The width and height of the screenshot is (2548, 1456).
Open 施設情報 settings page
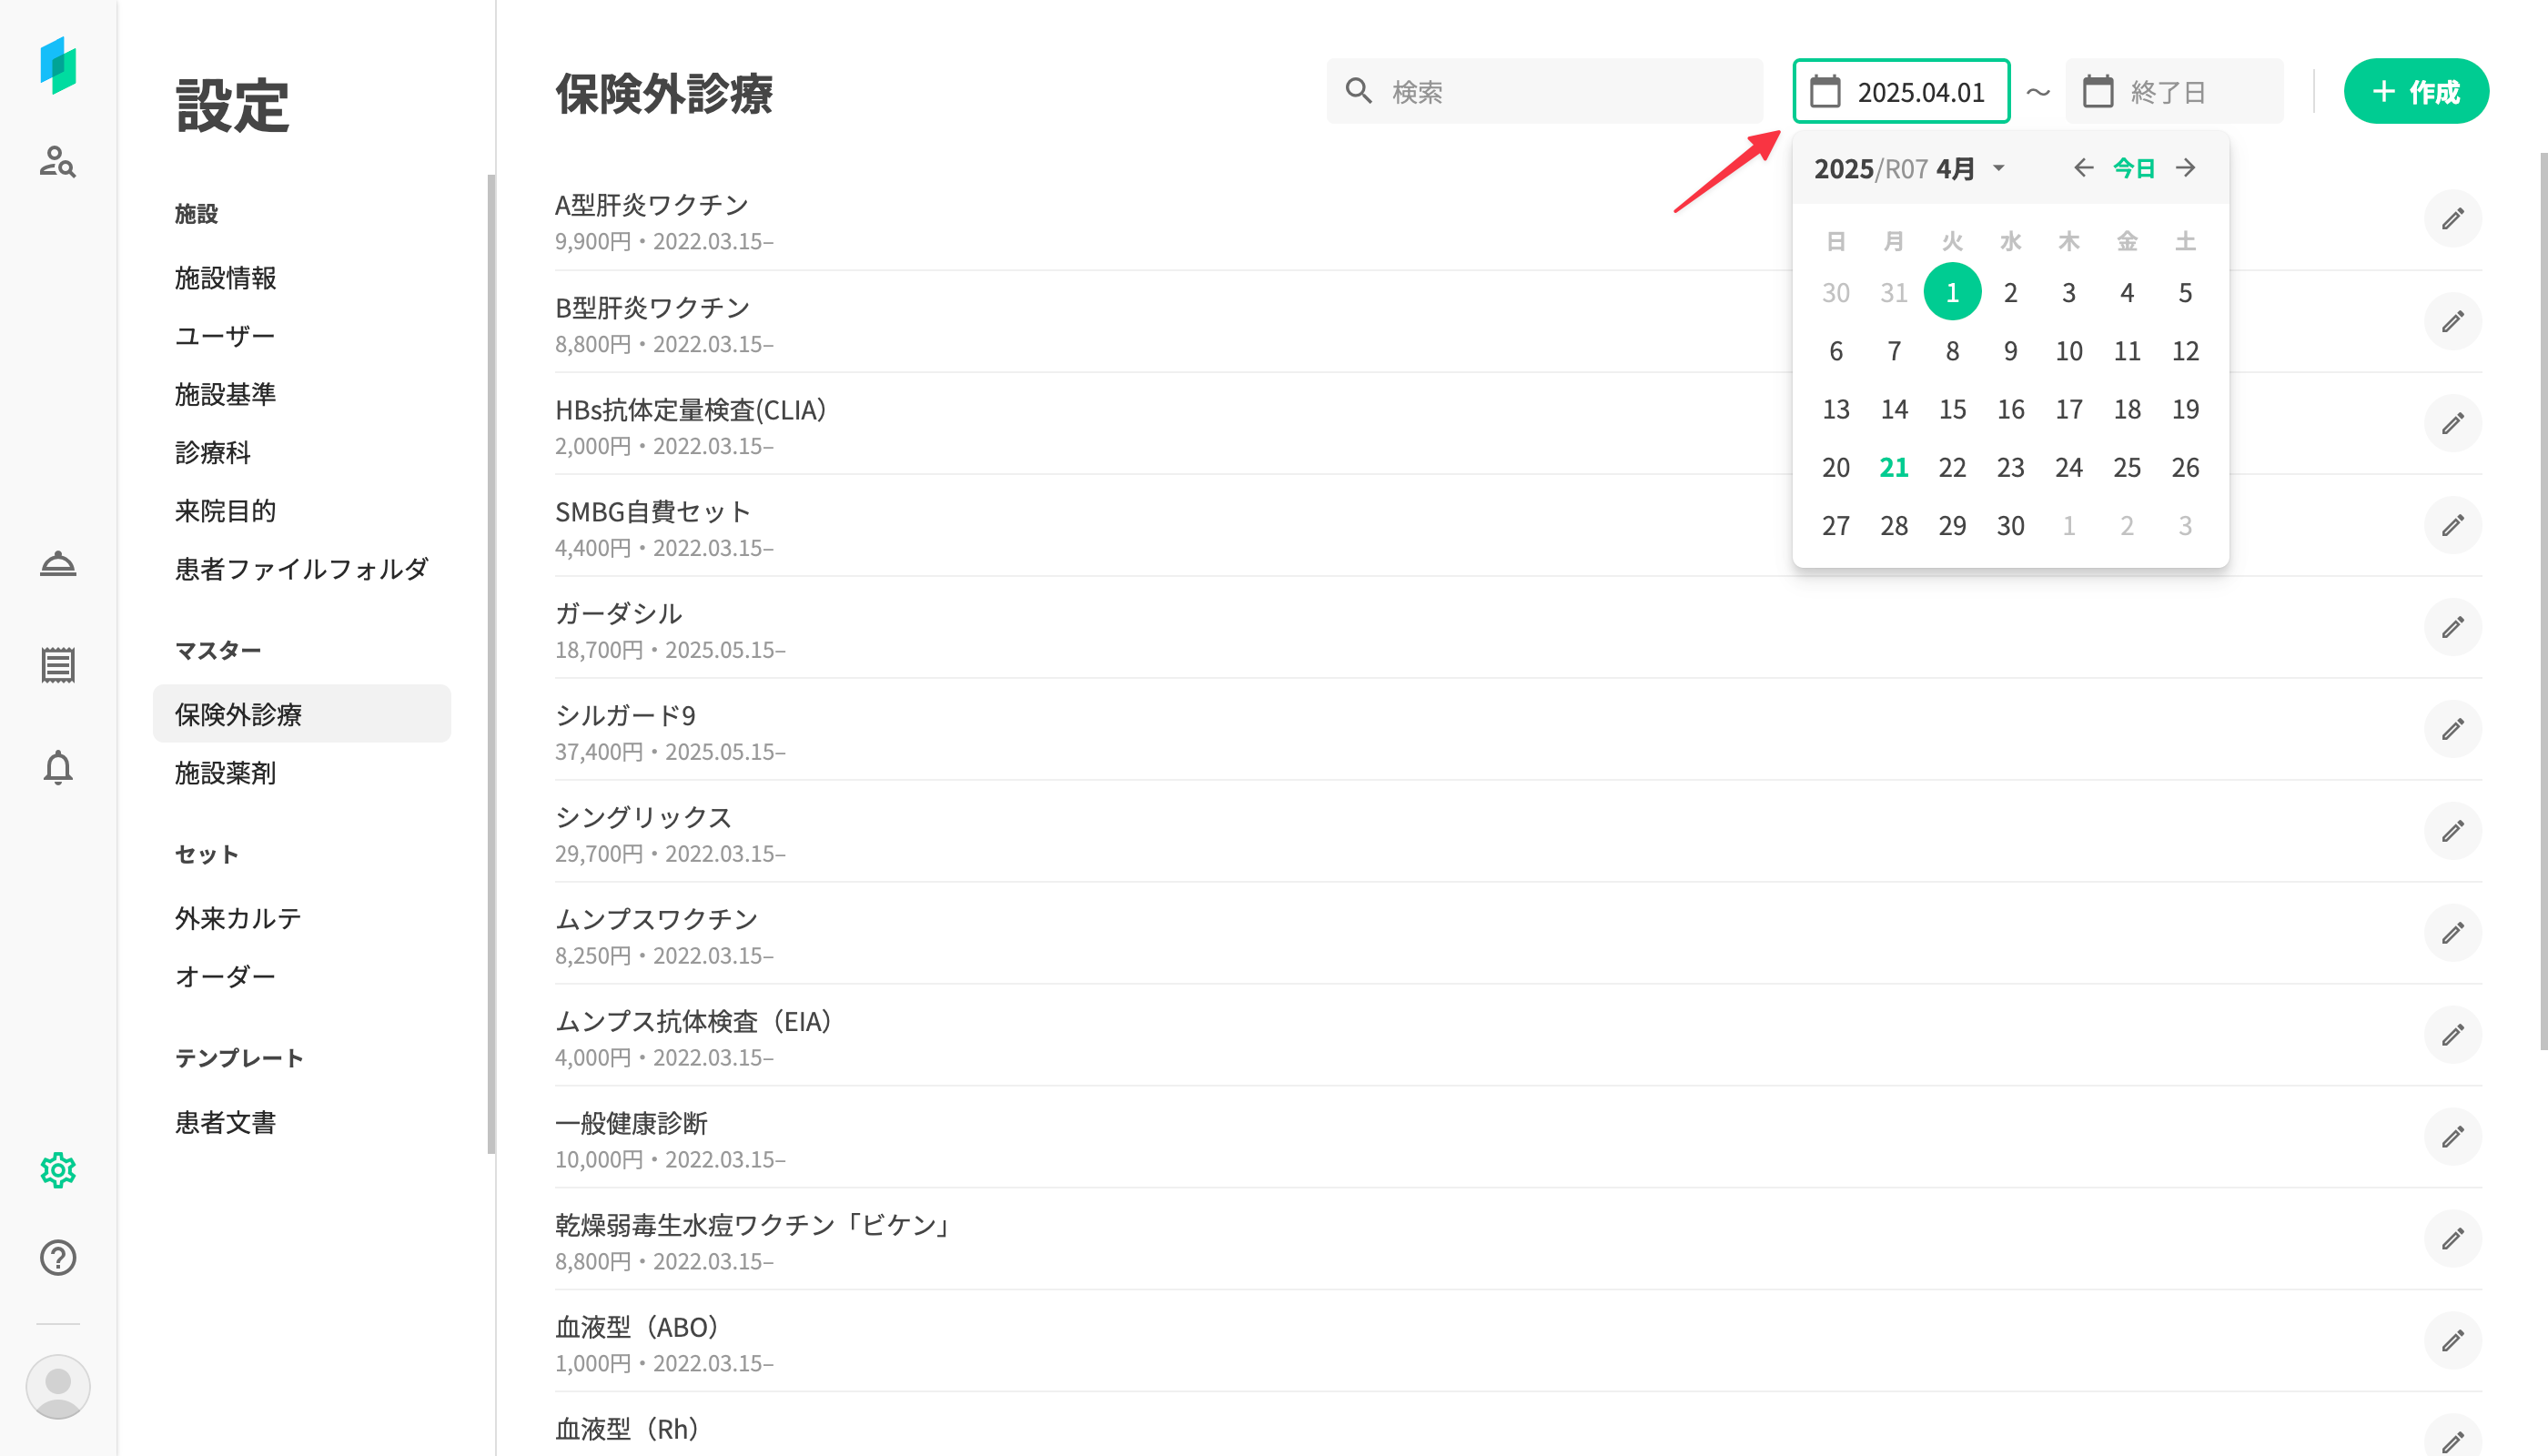tap(225, 277)
